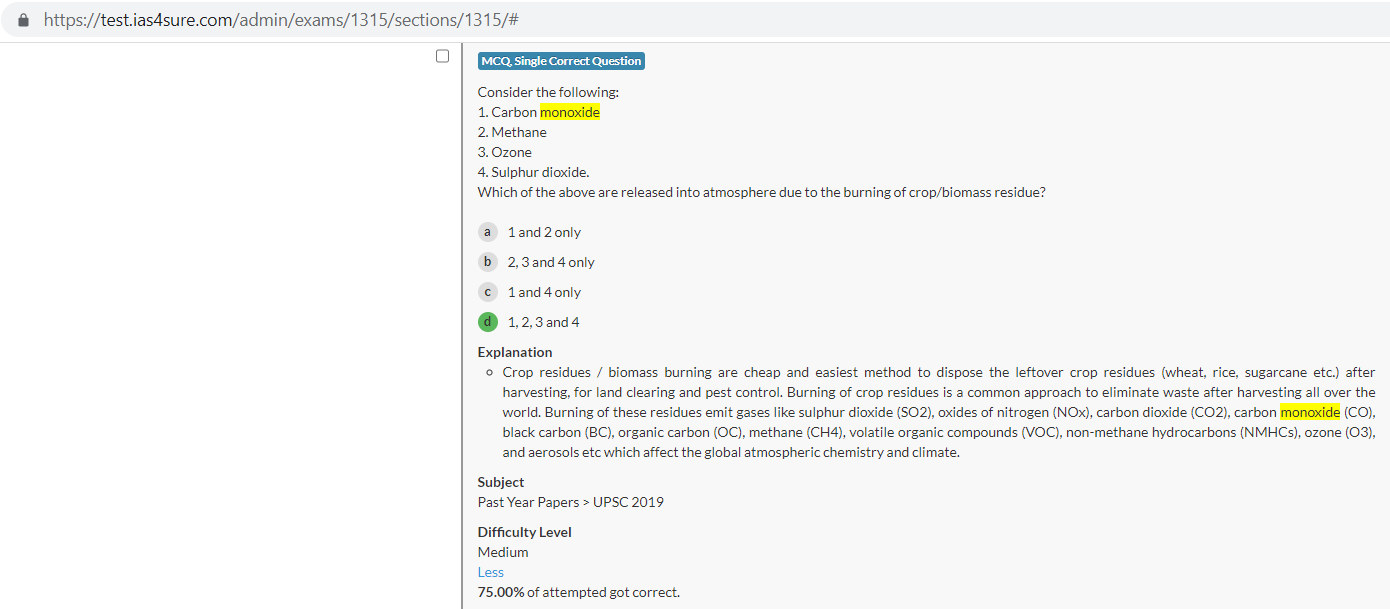This screenshot has height=609, width=1390.
Task: Select the circled letter 'a' option marker
Action: (x=487, y=232)
